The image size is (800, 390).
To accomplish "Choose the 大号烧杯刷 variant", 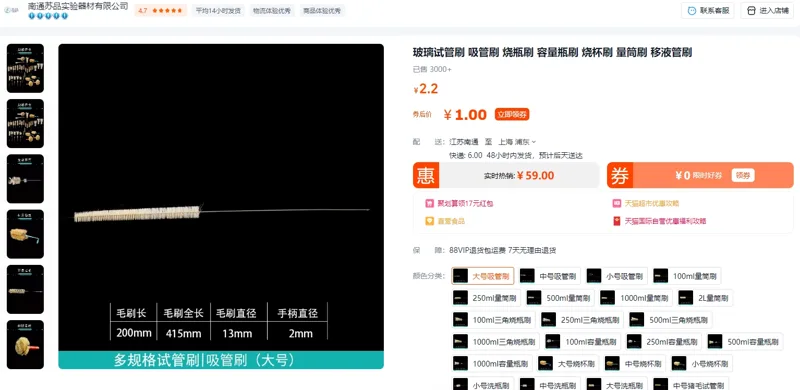I will click(x=568, y=363).
